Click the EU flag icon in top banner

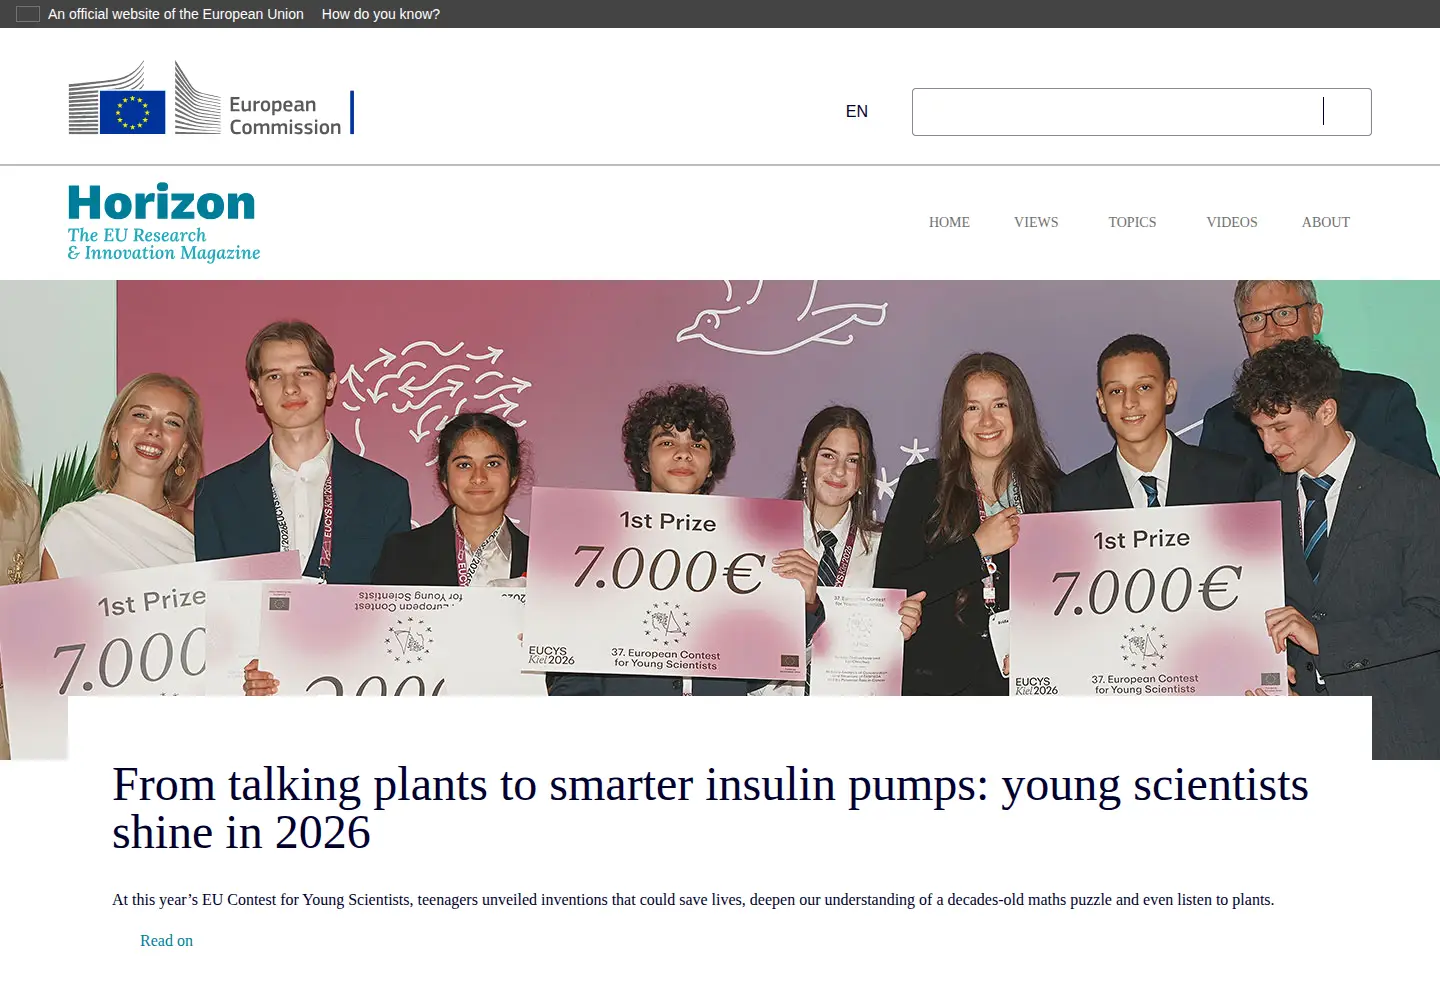28,14
